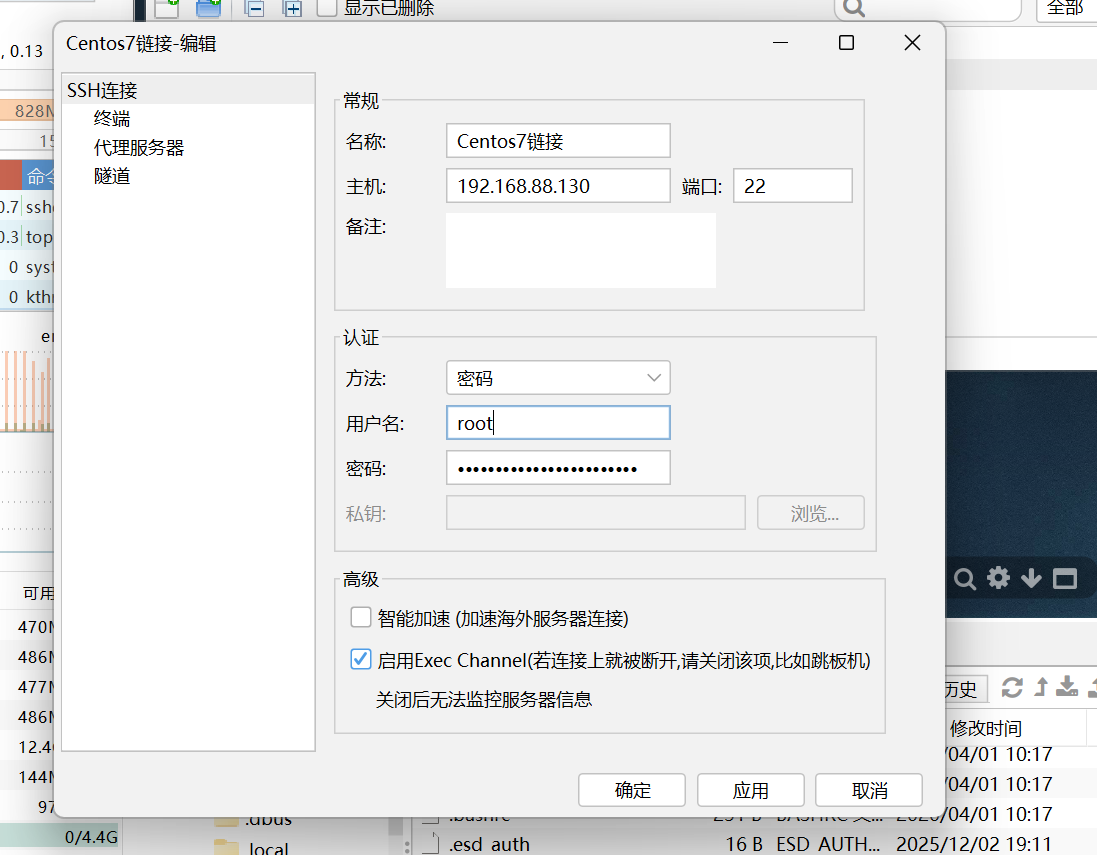Screen dimensions: 1097x855
Task: Click the magnifier icon in the top search box
Action: pyautogui.click(x=854, y=8)
